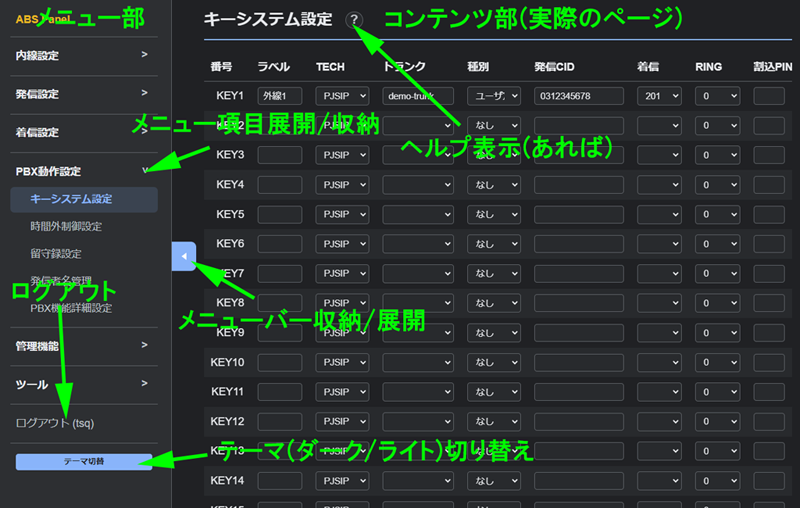Viewport: 800px width, 508px height.
Task: Expand the 着信設定 menu section
Action: 80,132
